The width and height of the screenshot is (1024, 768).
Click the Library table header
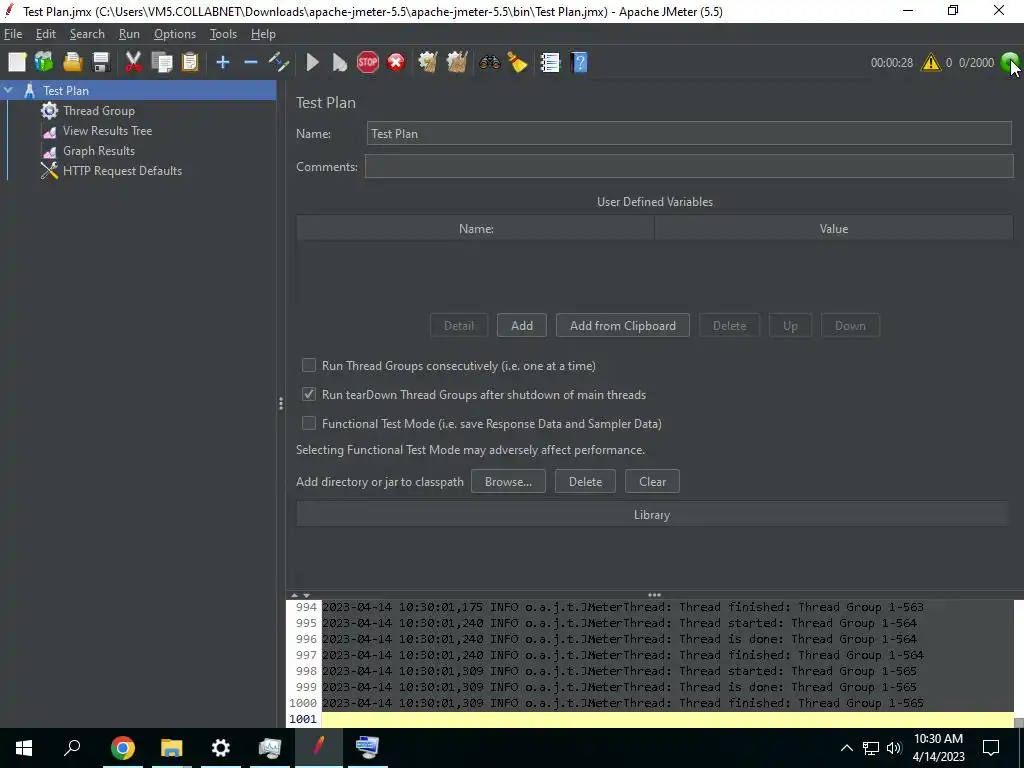coord(653,515)
